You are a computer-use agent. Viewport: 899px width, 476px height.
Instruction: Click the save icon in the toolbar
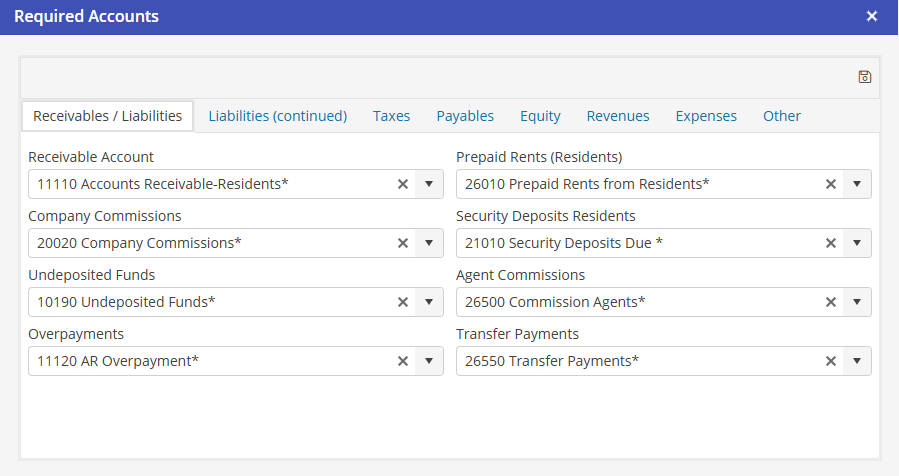(865, 77)
